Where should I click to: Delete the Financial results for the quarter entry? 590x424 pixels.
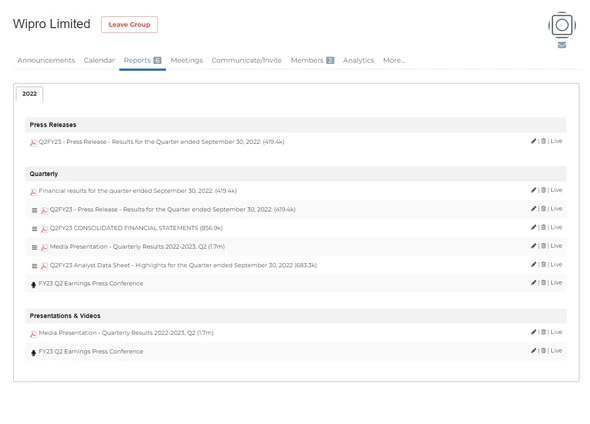pyautogui.click(x=543, y=190)
